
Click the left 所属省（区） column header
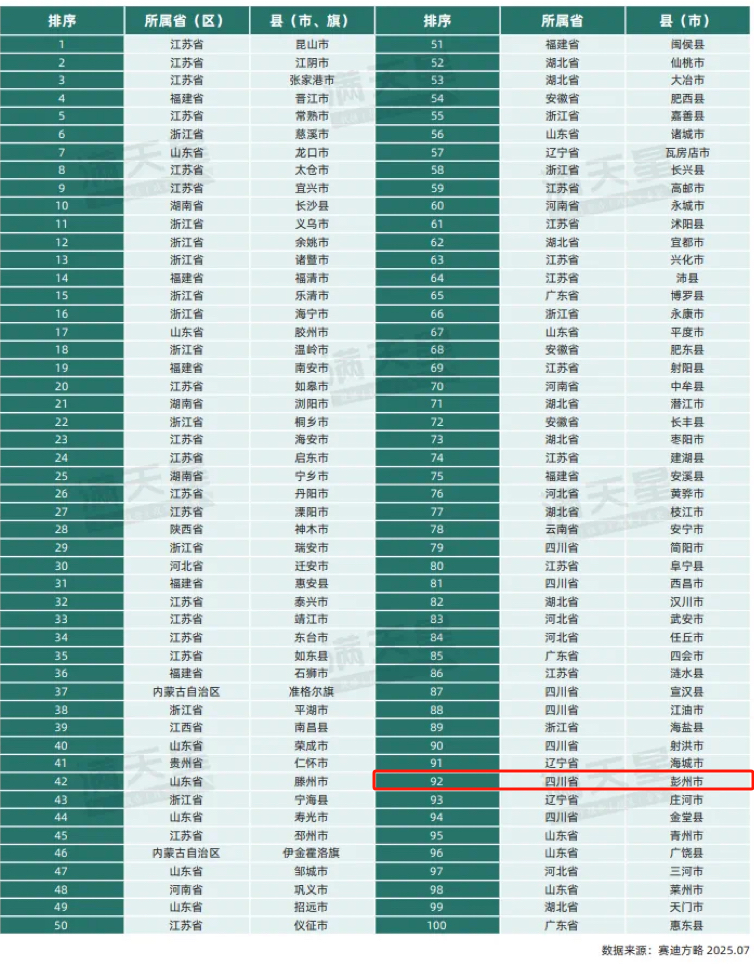tap(186, 20)
